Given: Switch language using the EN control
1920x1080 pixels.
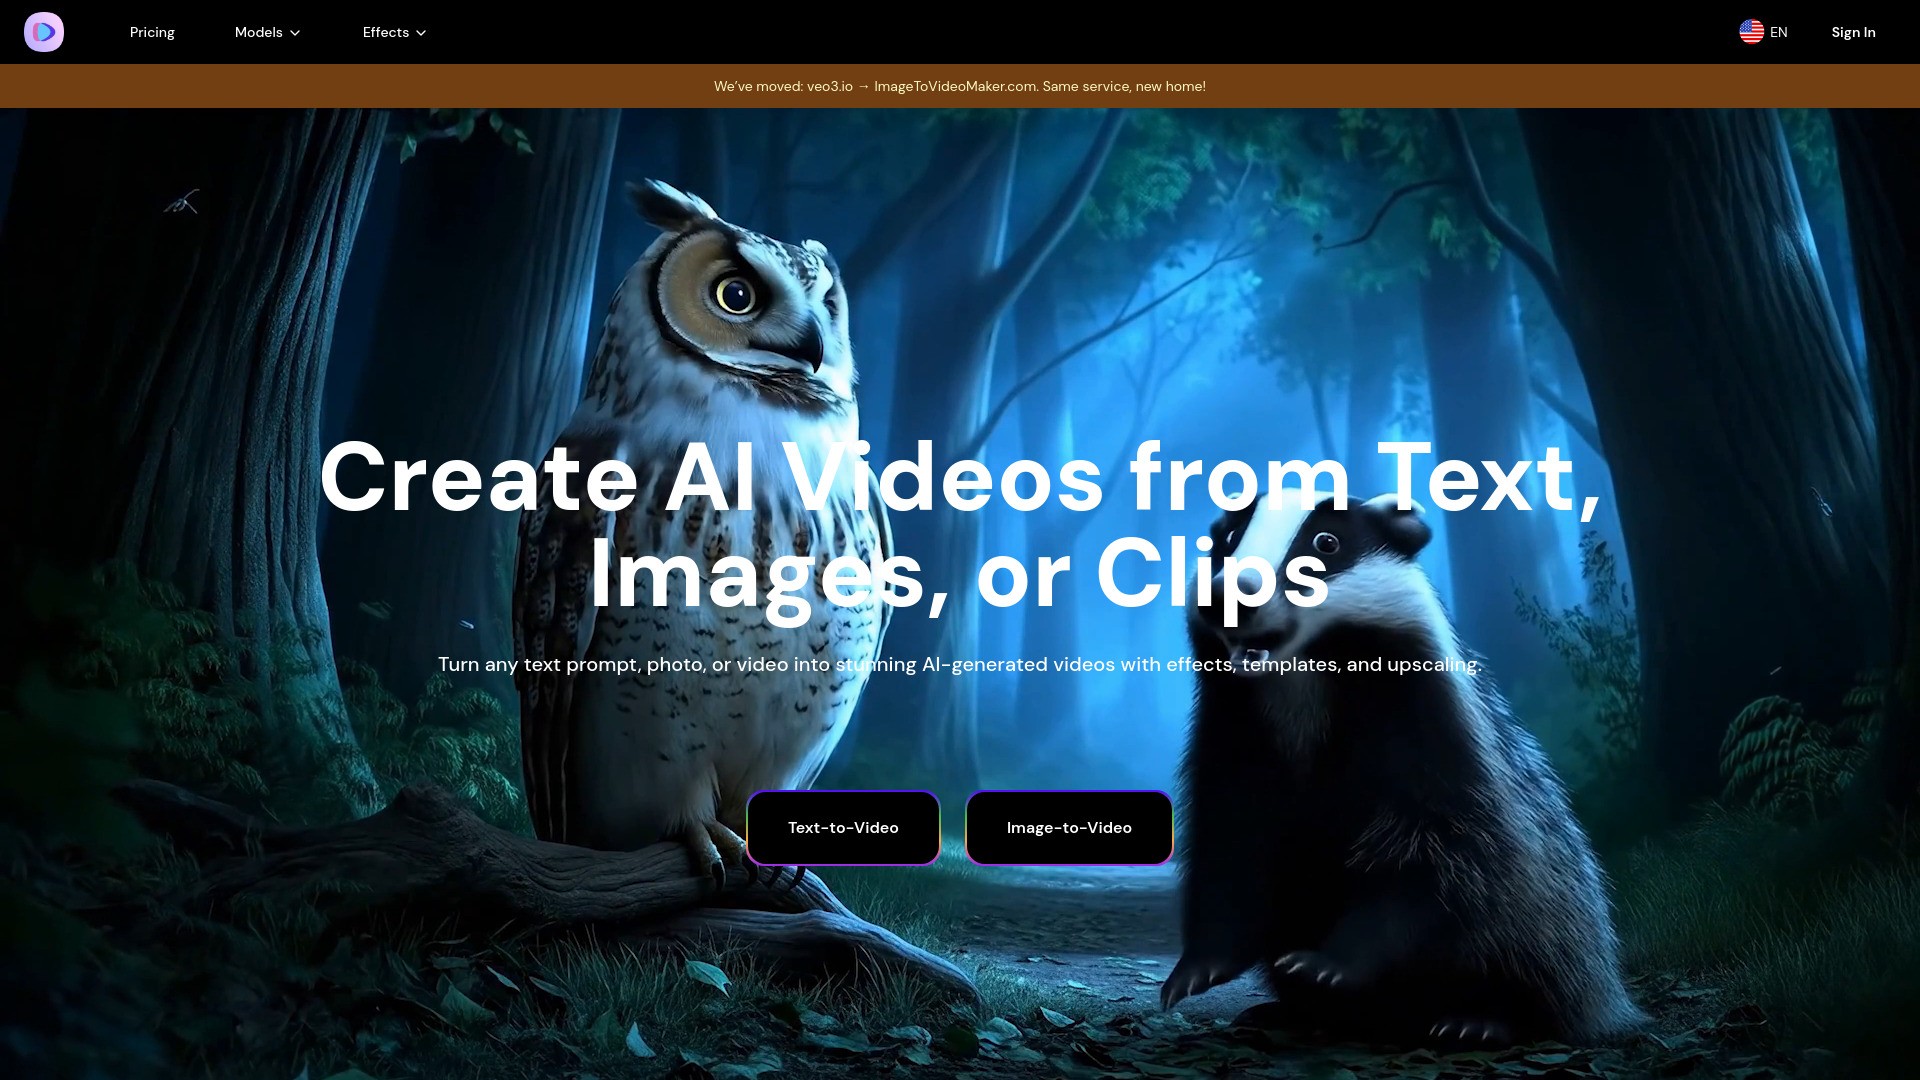Looking at the screenshot, I should pyautogui.click(x=1763, y=32).
